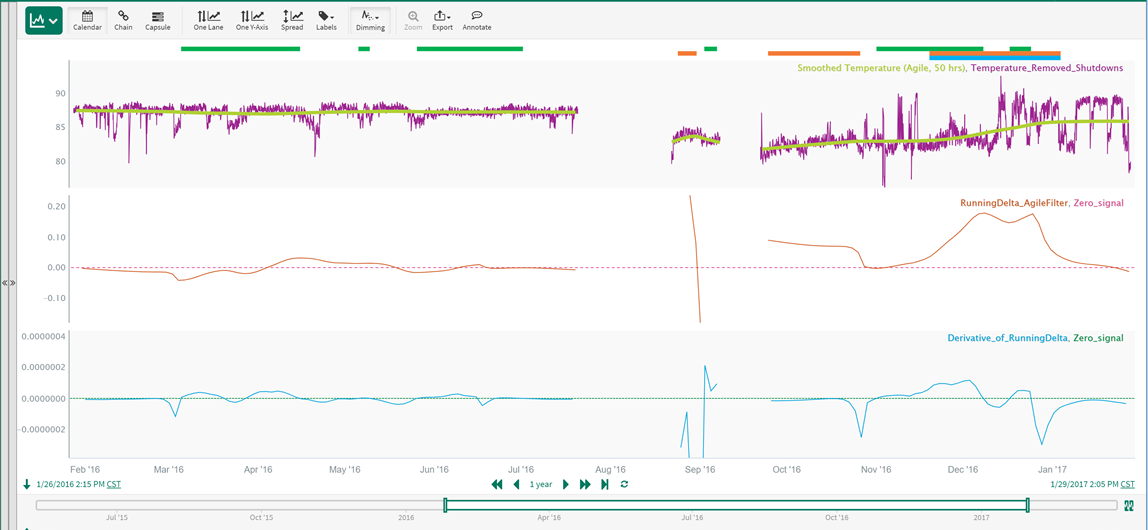Image resolution: width=1148 pixels, height=530 pixels.
Task: Edit the start date 1/26/2016 2:15 PM
Action: click(70, 484)
